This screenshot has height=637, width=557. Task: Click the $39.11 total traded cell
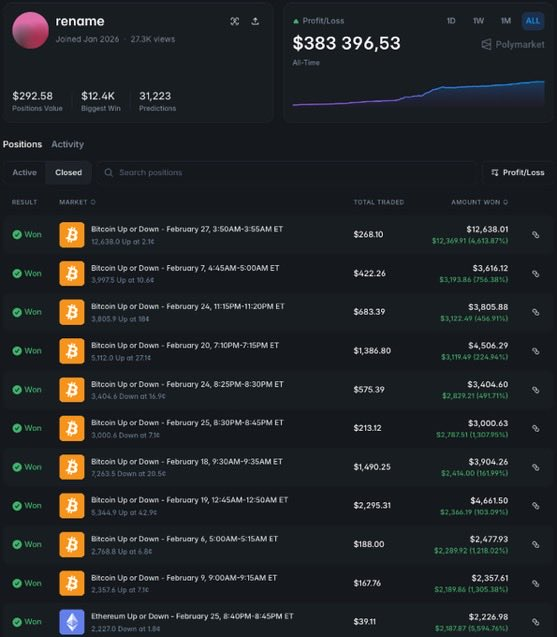364,622
